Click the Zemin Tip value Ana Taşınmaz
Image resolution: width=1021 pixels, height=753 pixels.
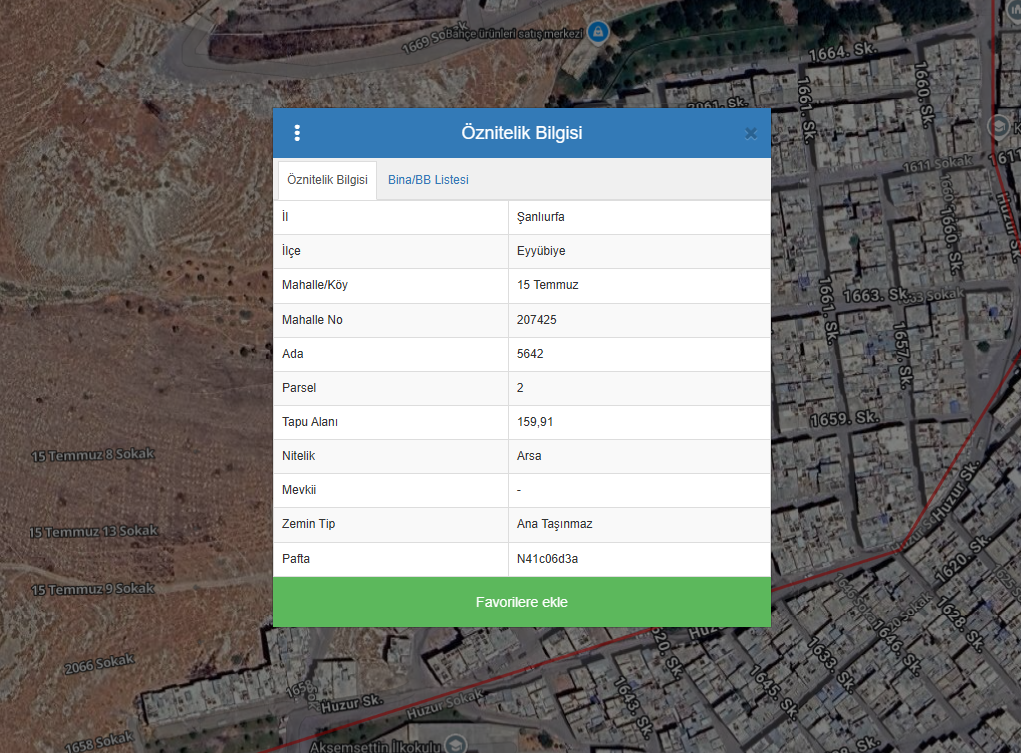(555, 524)
